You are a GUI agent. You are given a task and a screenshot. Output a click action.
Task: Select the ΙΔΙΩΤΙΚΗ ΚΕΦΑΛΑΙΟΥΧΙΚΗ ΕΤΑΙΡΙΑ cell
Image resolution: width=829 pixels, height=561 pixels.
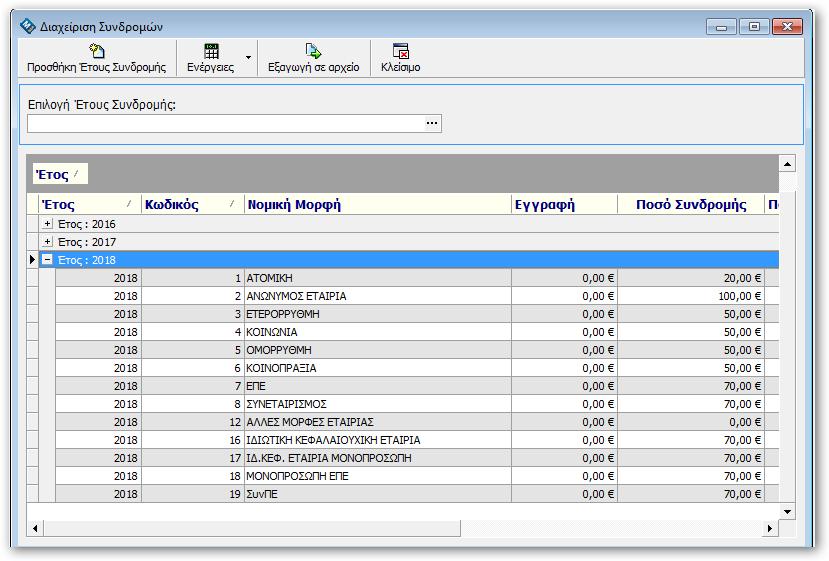coord(377,439)
